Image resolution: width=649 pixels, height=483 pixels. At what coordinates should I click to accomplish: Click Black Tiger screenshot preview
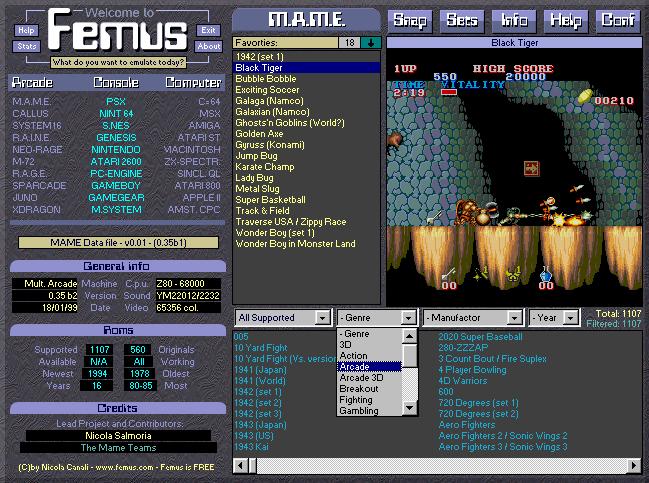[514, 178]
